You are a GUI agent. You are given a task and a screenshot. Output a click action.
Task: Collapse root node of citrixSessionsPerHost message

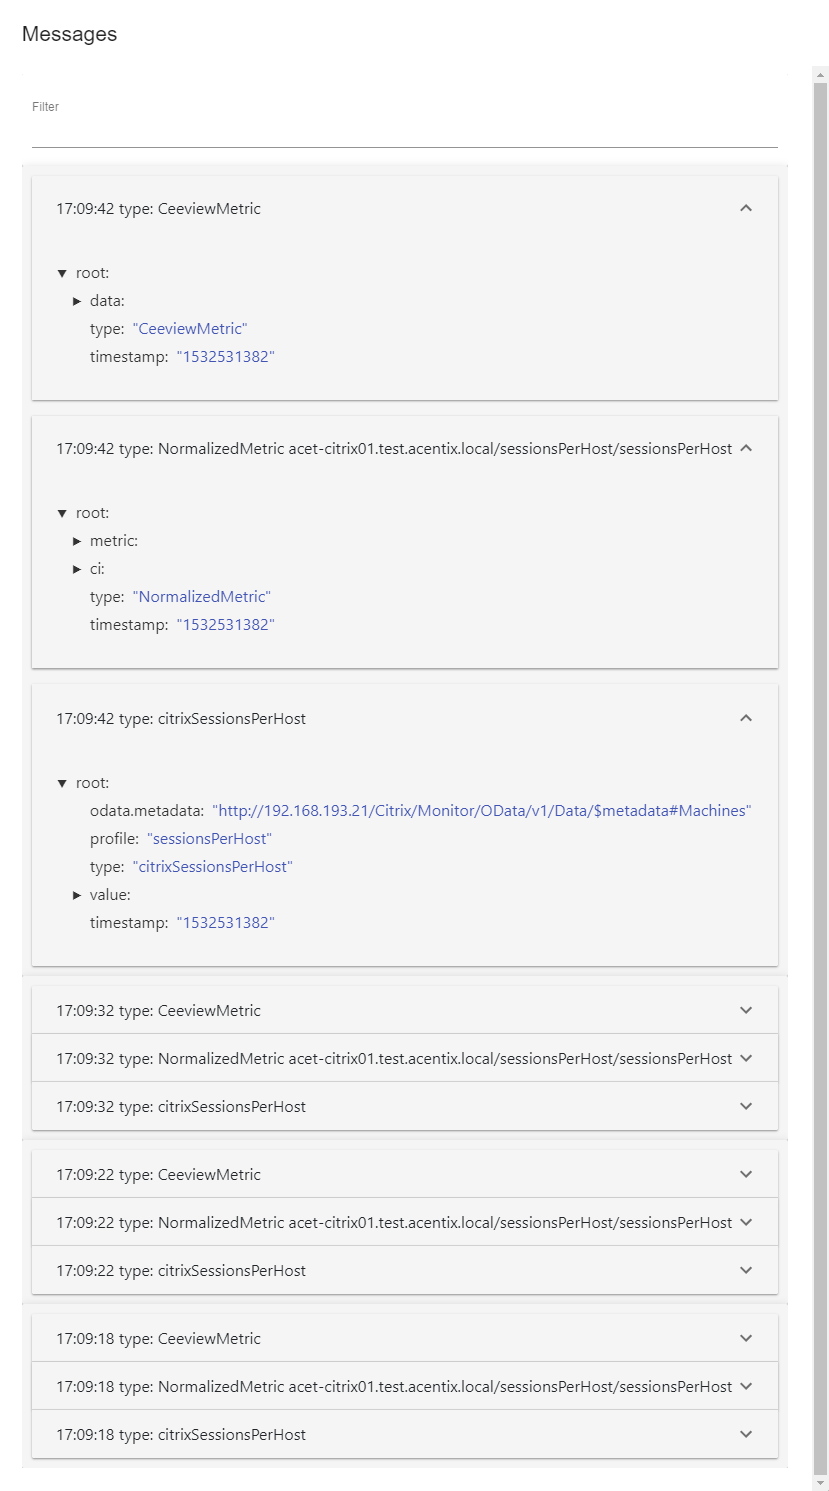point(62,783)
